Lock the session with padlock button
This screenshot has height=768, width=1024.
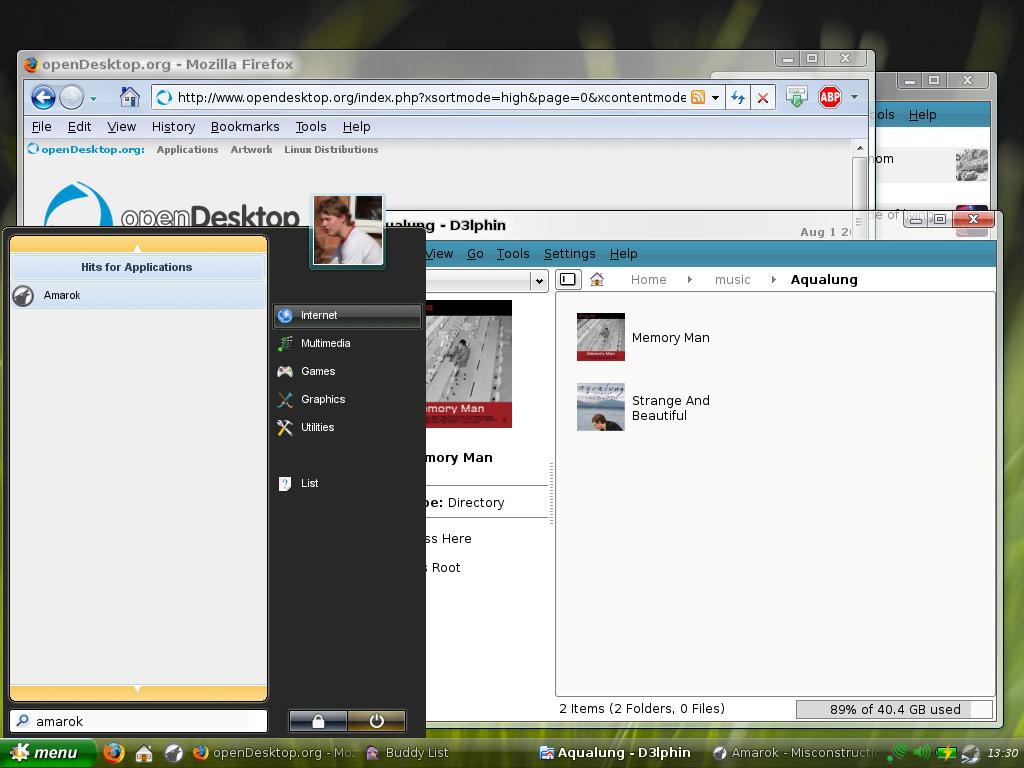(x=318, y=721)
